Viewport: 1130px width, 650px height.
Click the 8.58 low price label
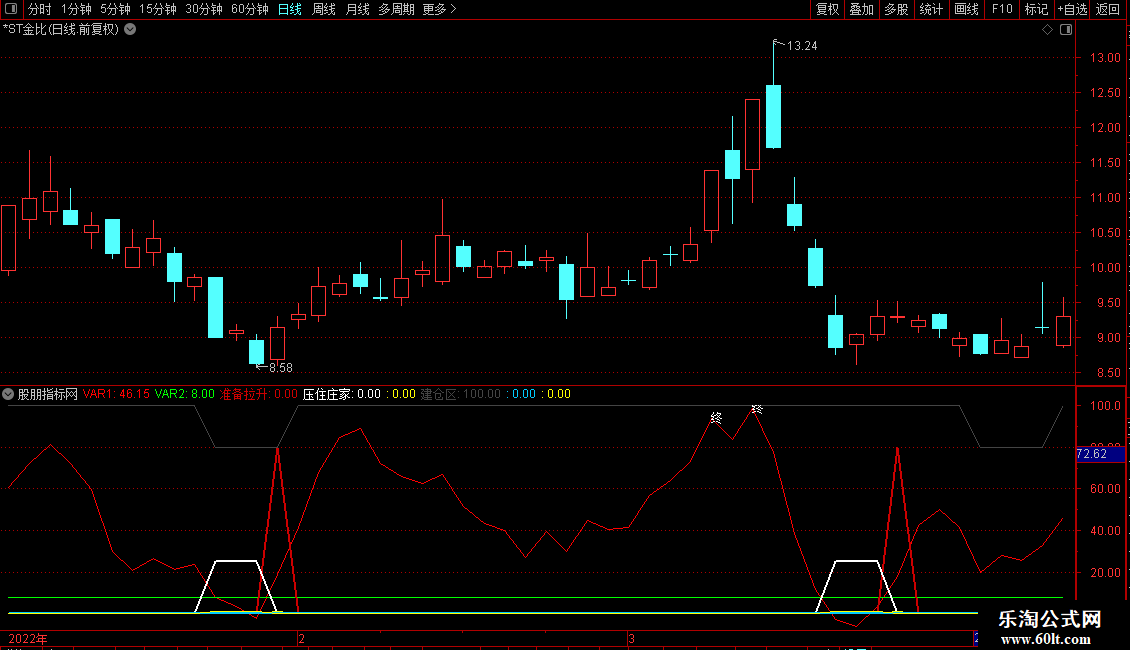pyautogui.click(x=281, y=368)
